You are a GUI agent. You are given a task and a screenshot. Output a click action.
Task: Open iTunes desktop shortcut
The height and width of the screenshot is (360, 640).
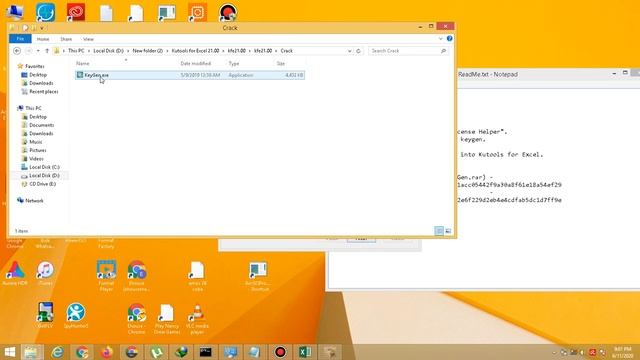(x=45, y=273)
